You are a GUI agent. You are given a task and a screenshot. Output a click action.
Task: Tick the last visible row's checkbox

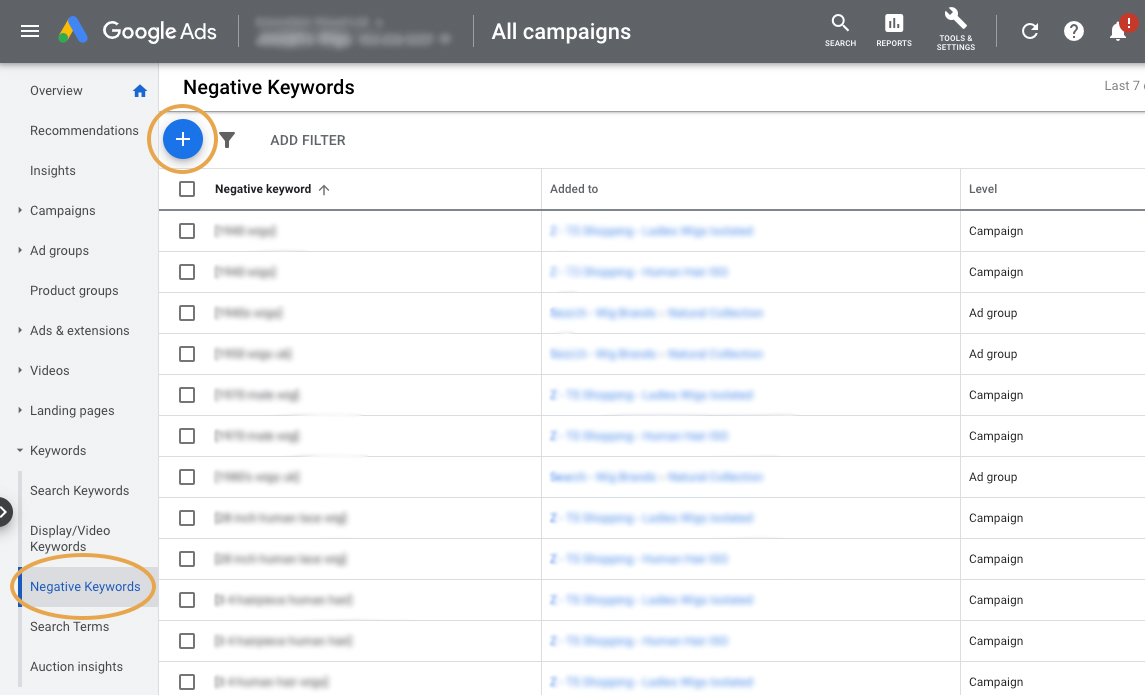[187, 681]
